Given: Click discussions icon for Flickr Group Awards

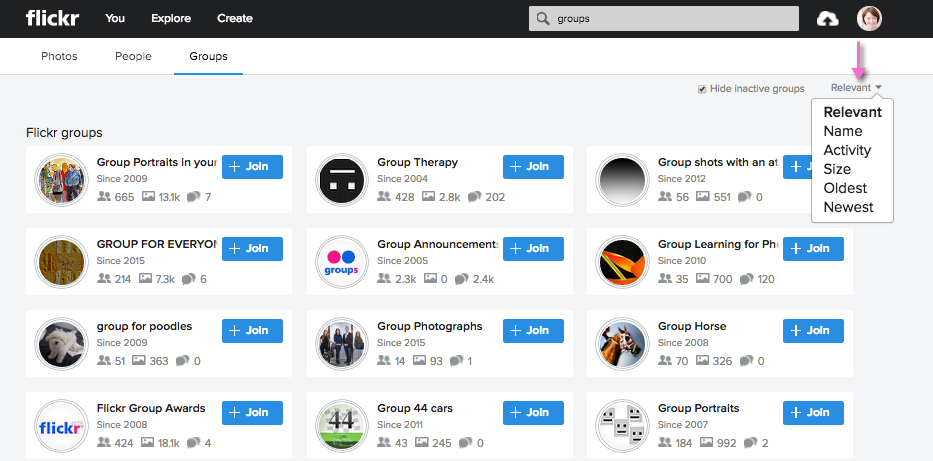Looking at the screenshot, I should pyautogui.click(x=193, y=443).
